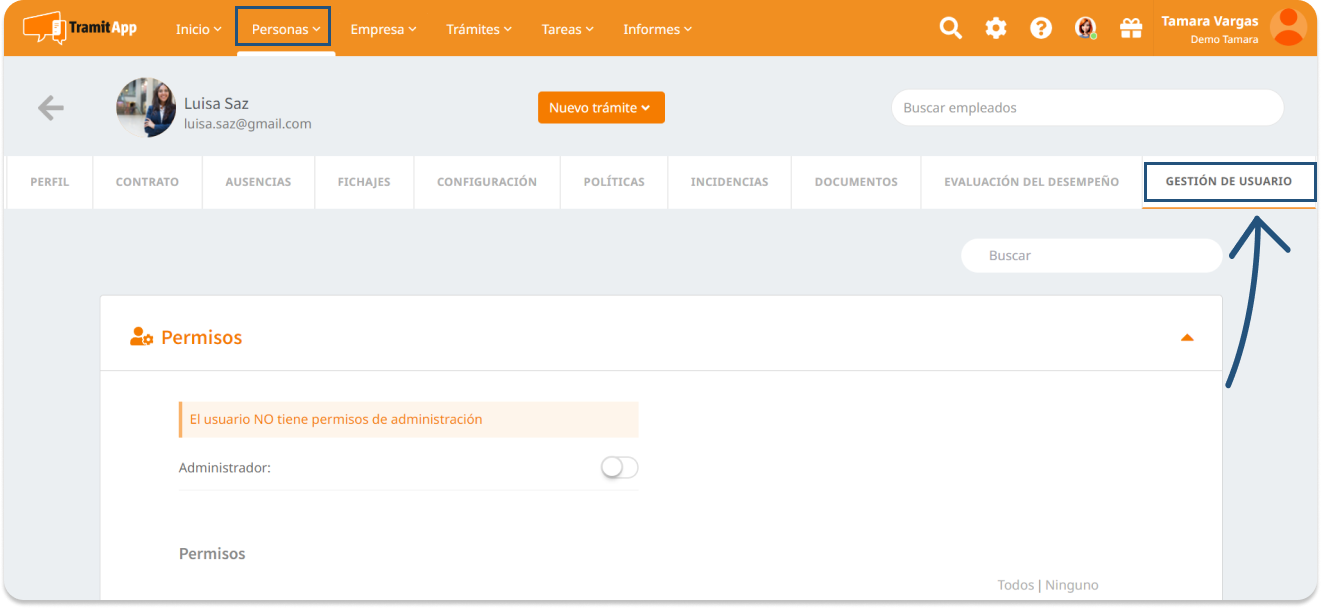Select the Fichajes tab
Screen dimensions: 1322x608
(x=364, y=182)
